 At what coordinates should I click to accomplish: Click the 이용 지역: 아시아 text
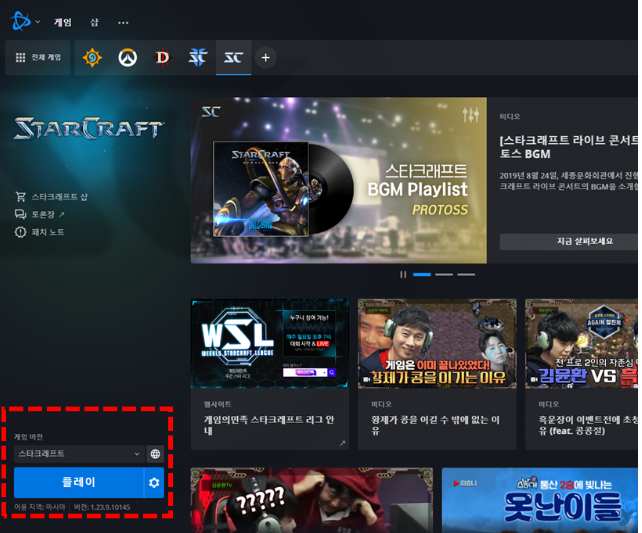40,507
